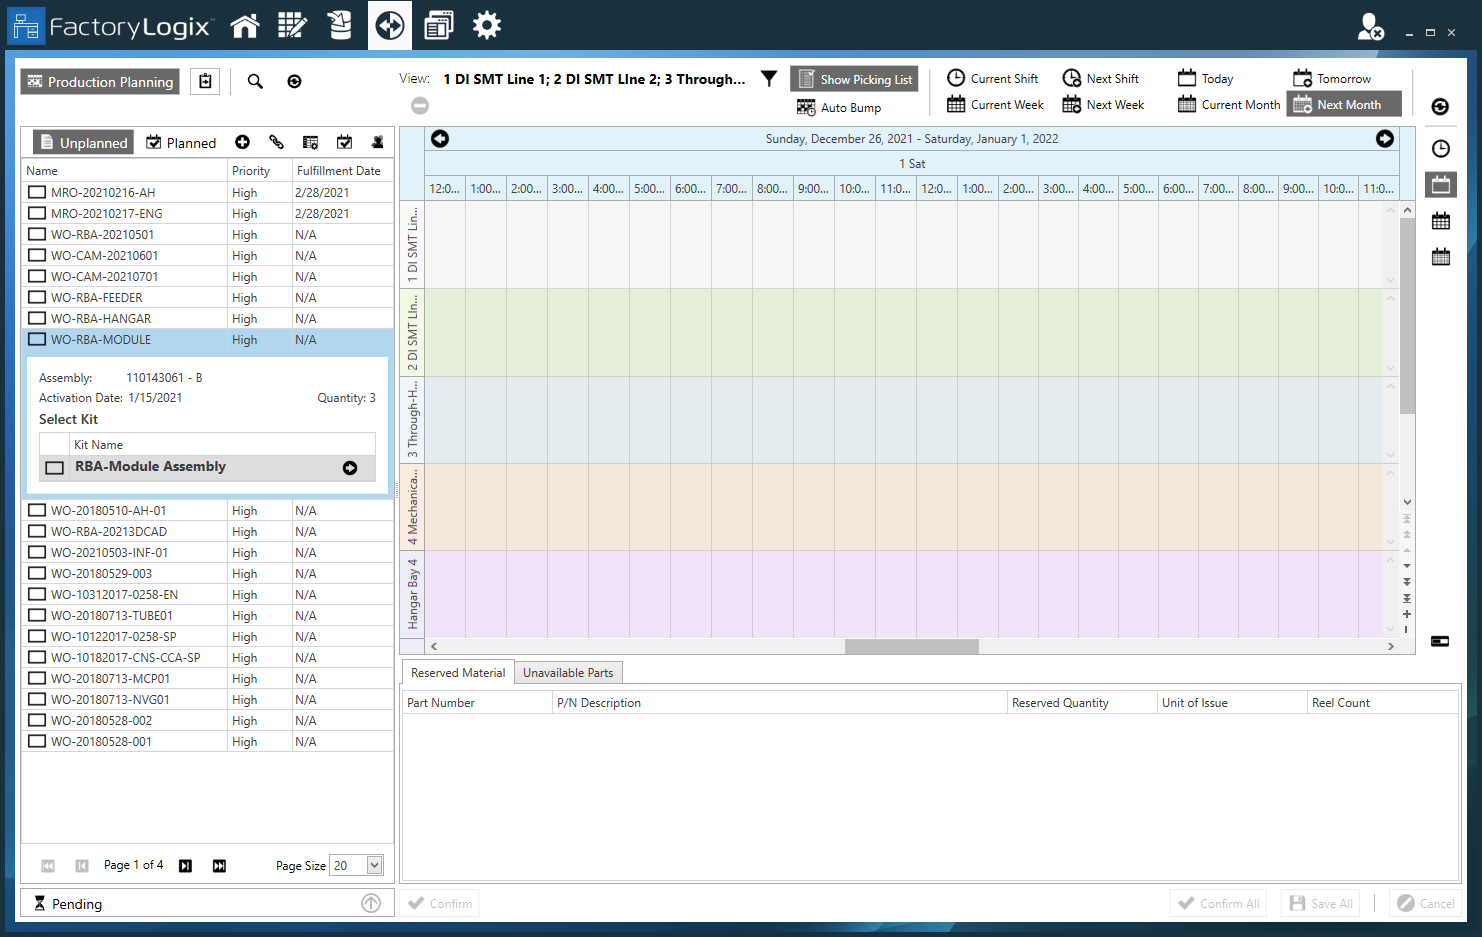
Task: Click the search magnifier above the work order list
Action: (x=255, y=81)
